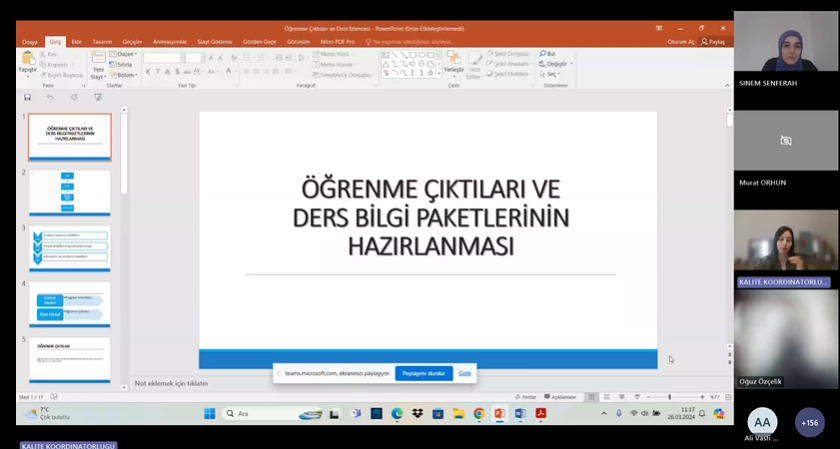Switch to the Ekle ribbon tab

pos(77,42)
